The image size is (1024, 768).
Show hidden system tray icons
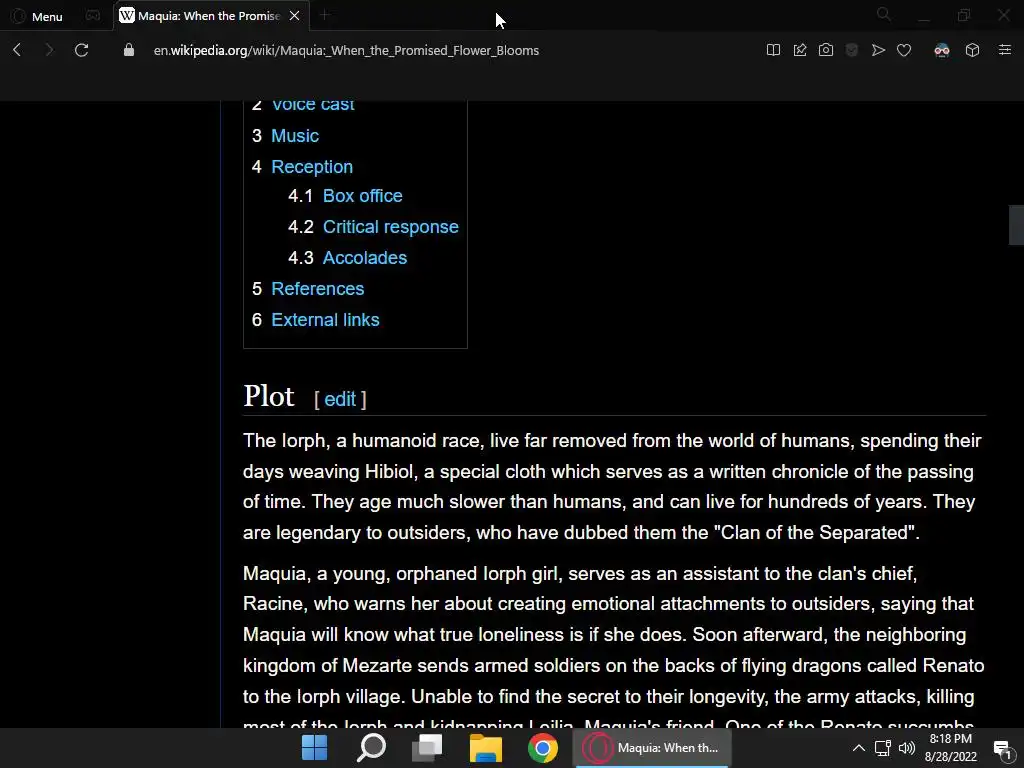point(859,748)
